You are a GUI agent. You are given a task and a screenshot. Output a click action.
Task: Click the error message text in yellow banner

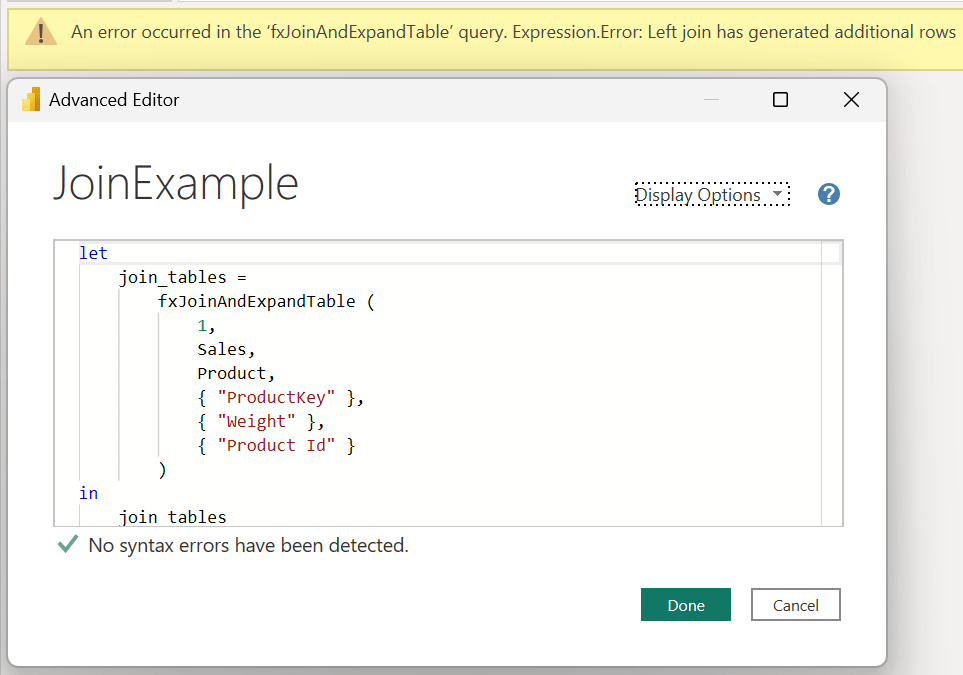coord(512,33)
